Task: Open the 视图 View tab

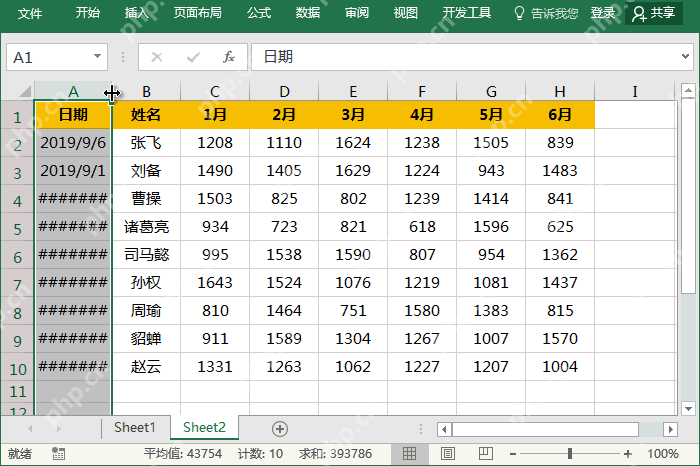Action: pyautogui.click(x=405, y=13)
